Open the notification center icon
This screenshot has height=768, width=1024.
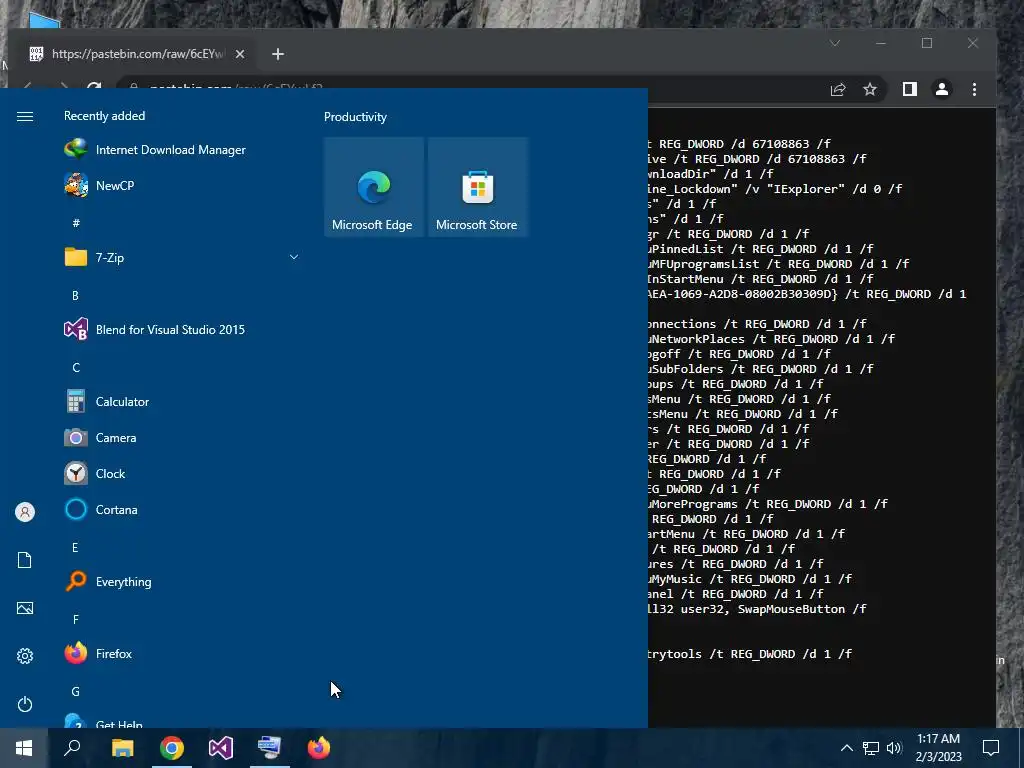(991, 748)
